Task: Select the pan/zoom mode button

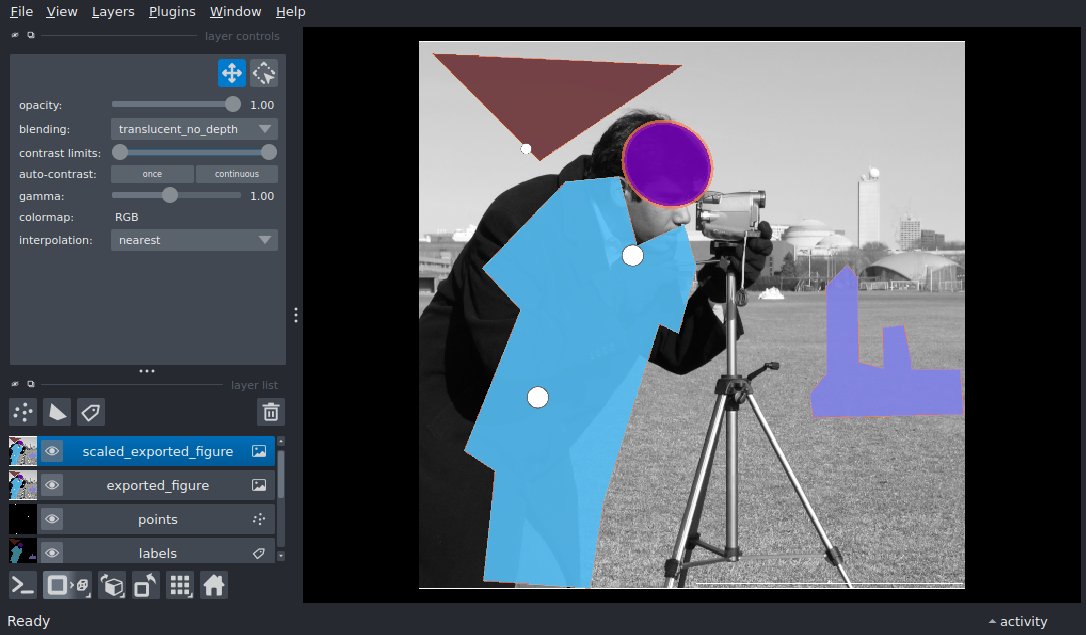Action: [x=231, y=73]
